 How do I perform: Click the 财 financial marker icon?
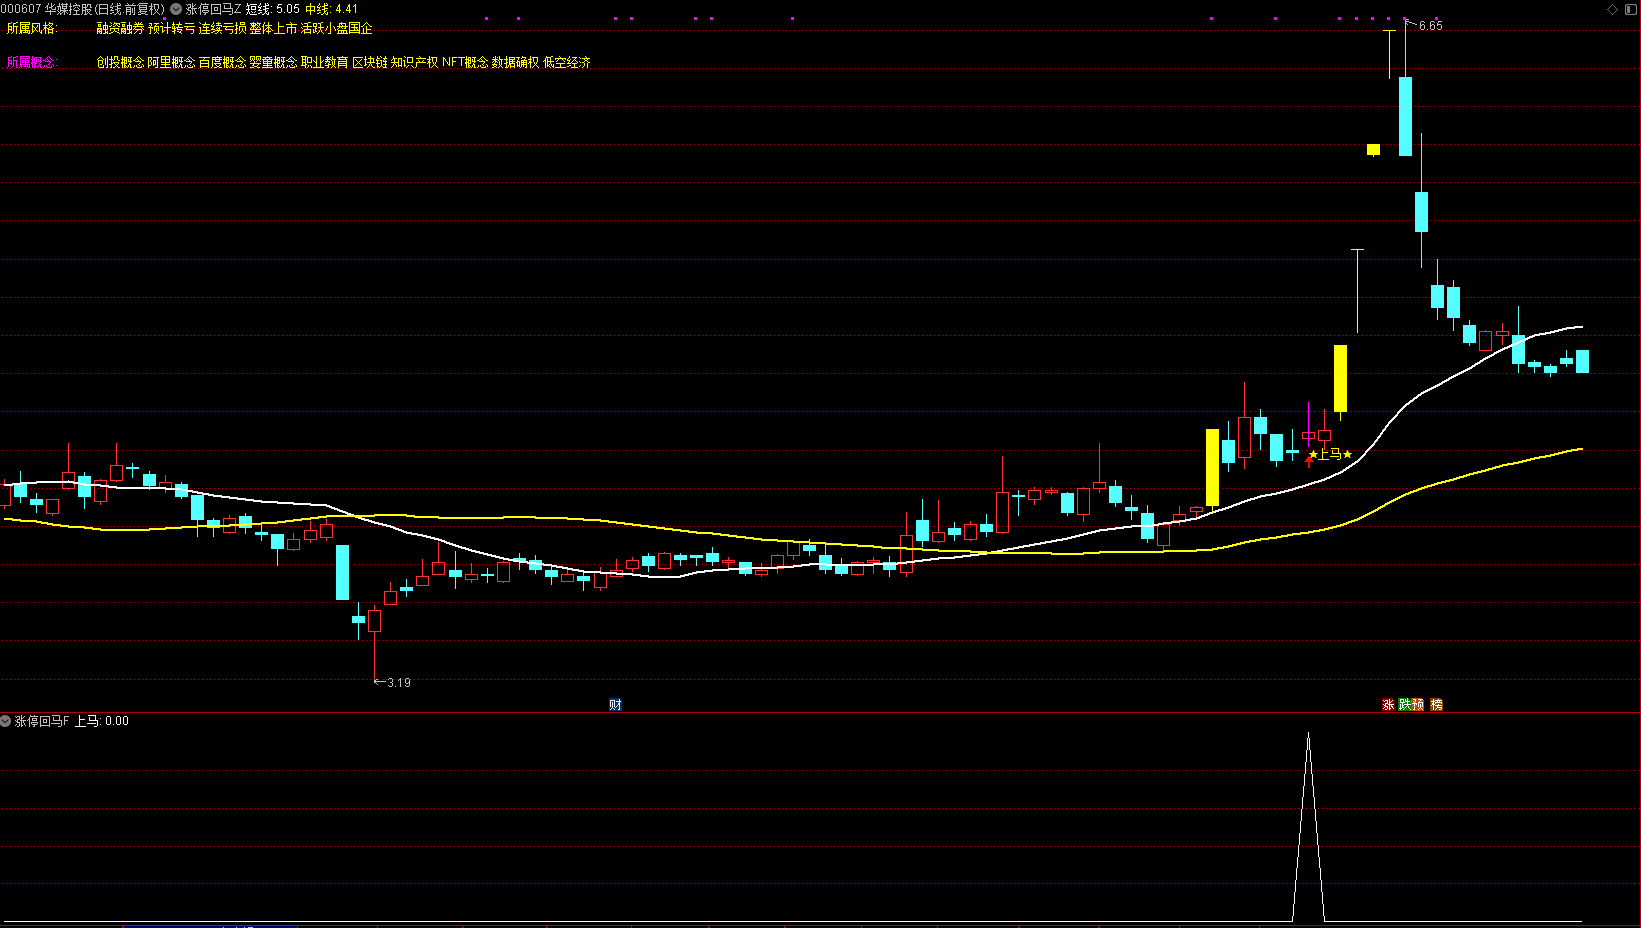tap(615, 705)
